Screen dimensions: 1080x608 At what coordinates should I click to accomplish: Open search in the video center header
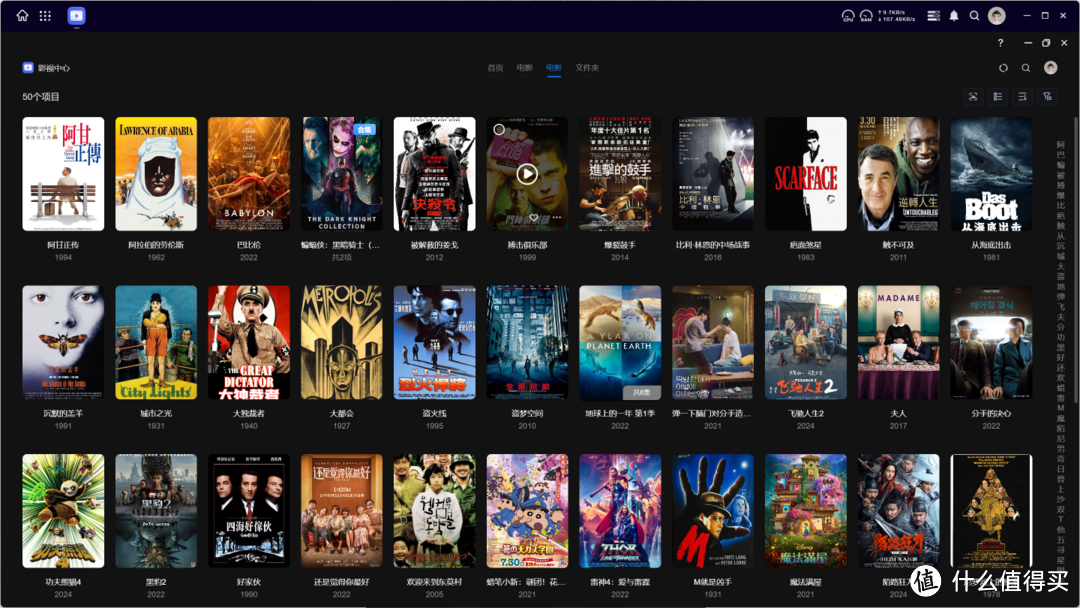pos(1026,68)
